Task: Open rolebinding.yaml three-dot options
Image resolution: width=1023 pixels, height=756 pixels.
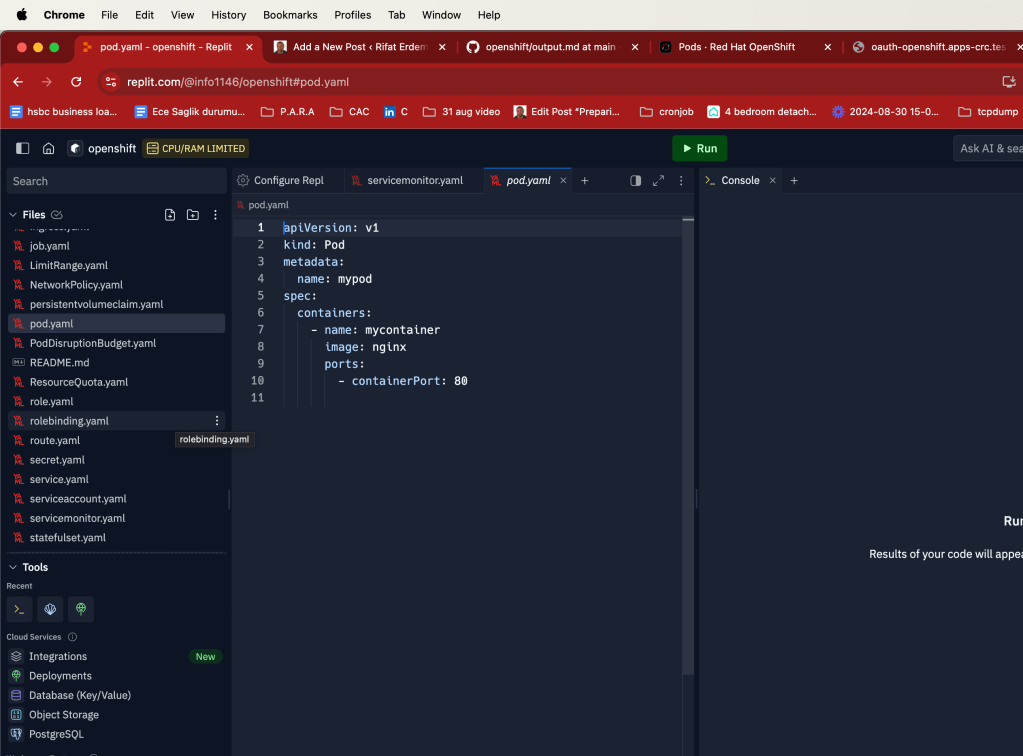Action: click(217, 421)
